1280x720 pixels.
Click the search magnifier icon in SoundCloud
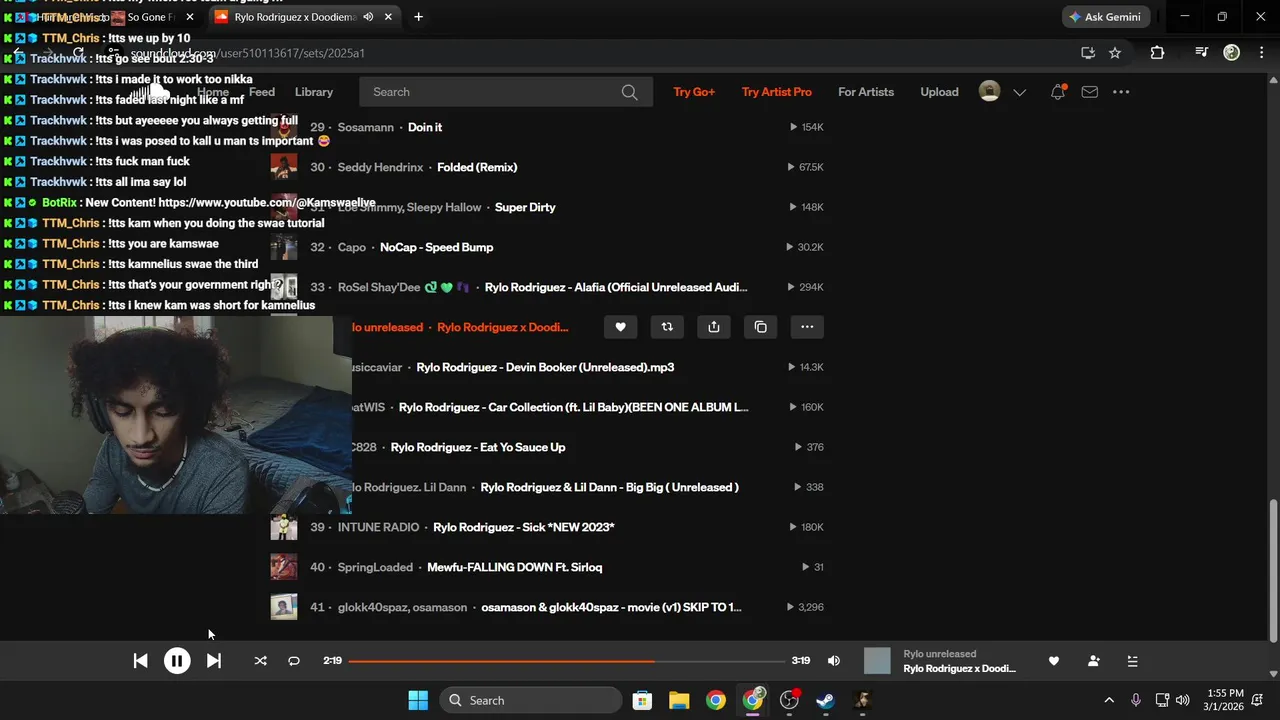[629, 92]
